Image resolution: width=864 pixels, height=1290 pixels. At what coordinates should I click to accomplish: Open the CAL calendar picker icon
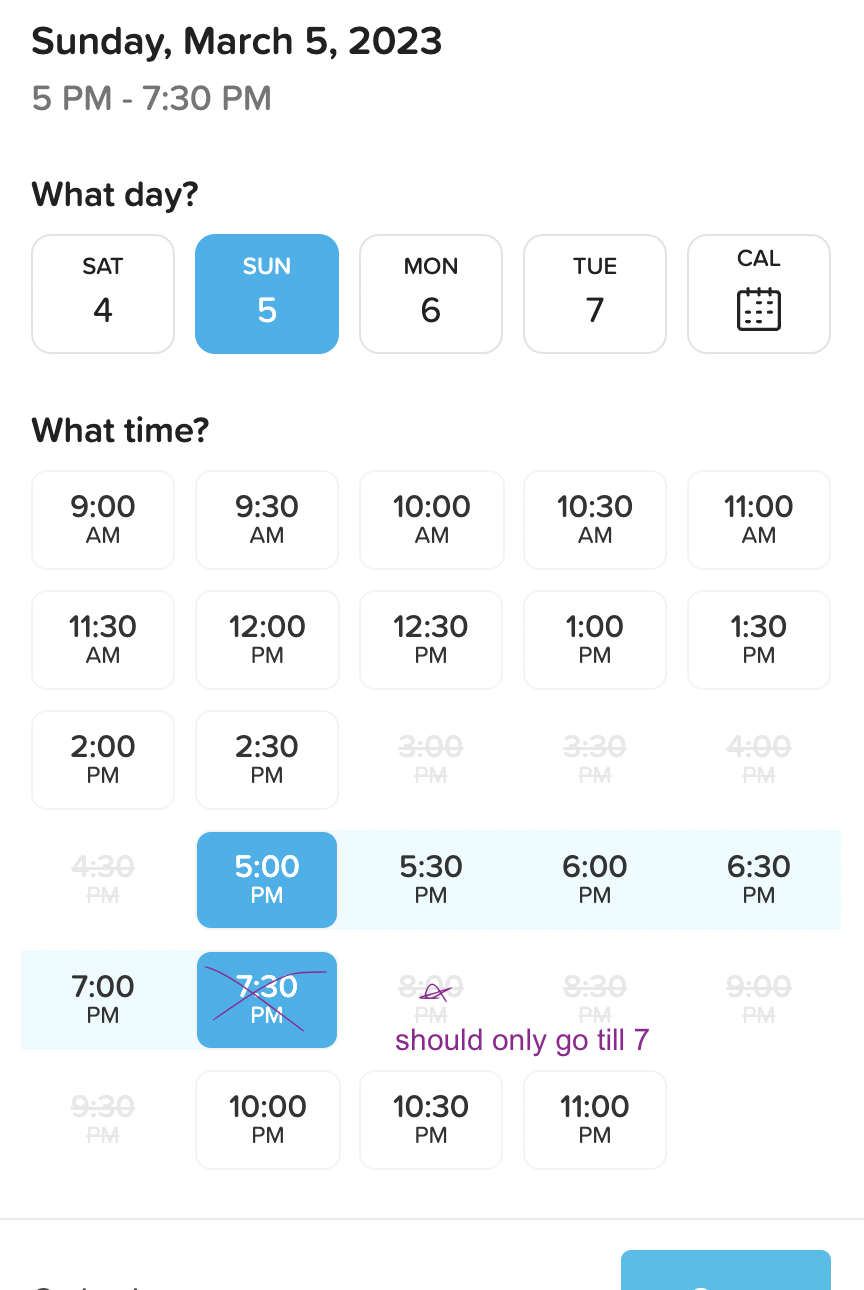point(758,294)
